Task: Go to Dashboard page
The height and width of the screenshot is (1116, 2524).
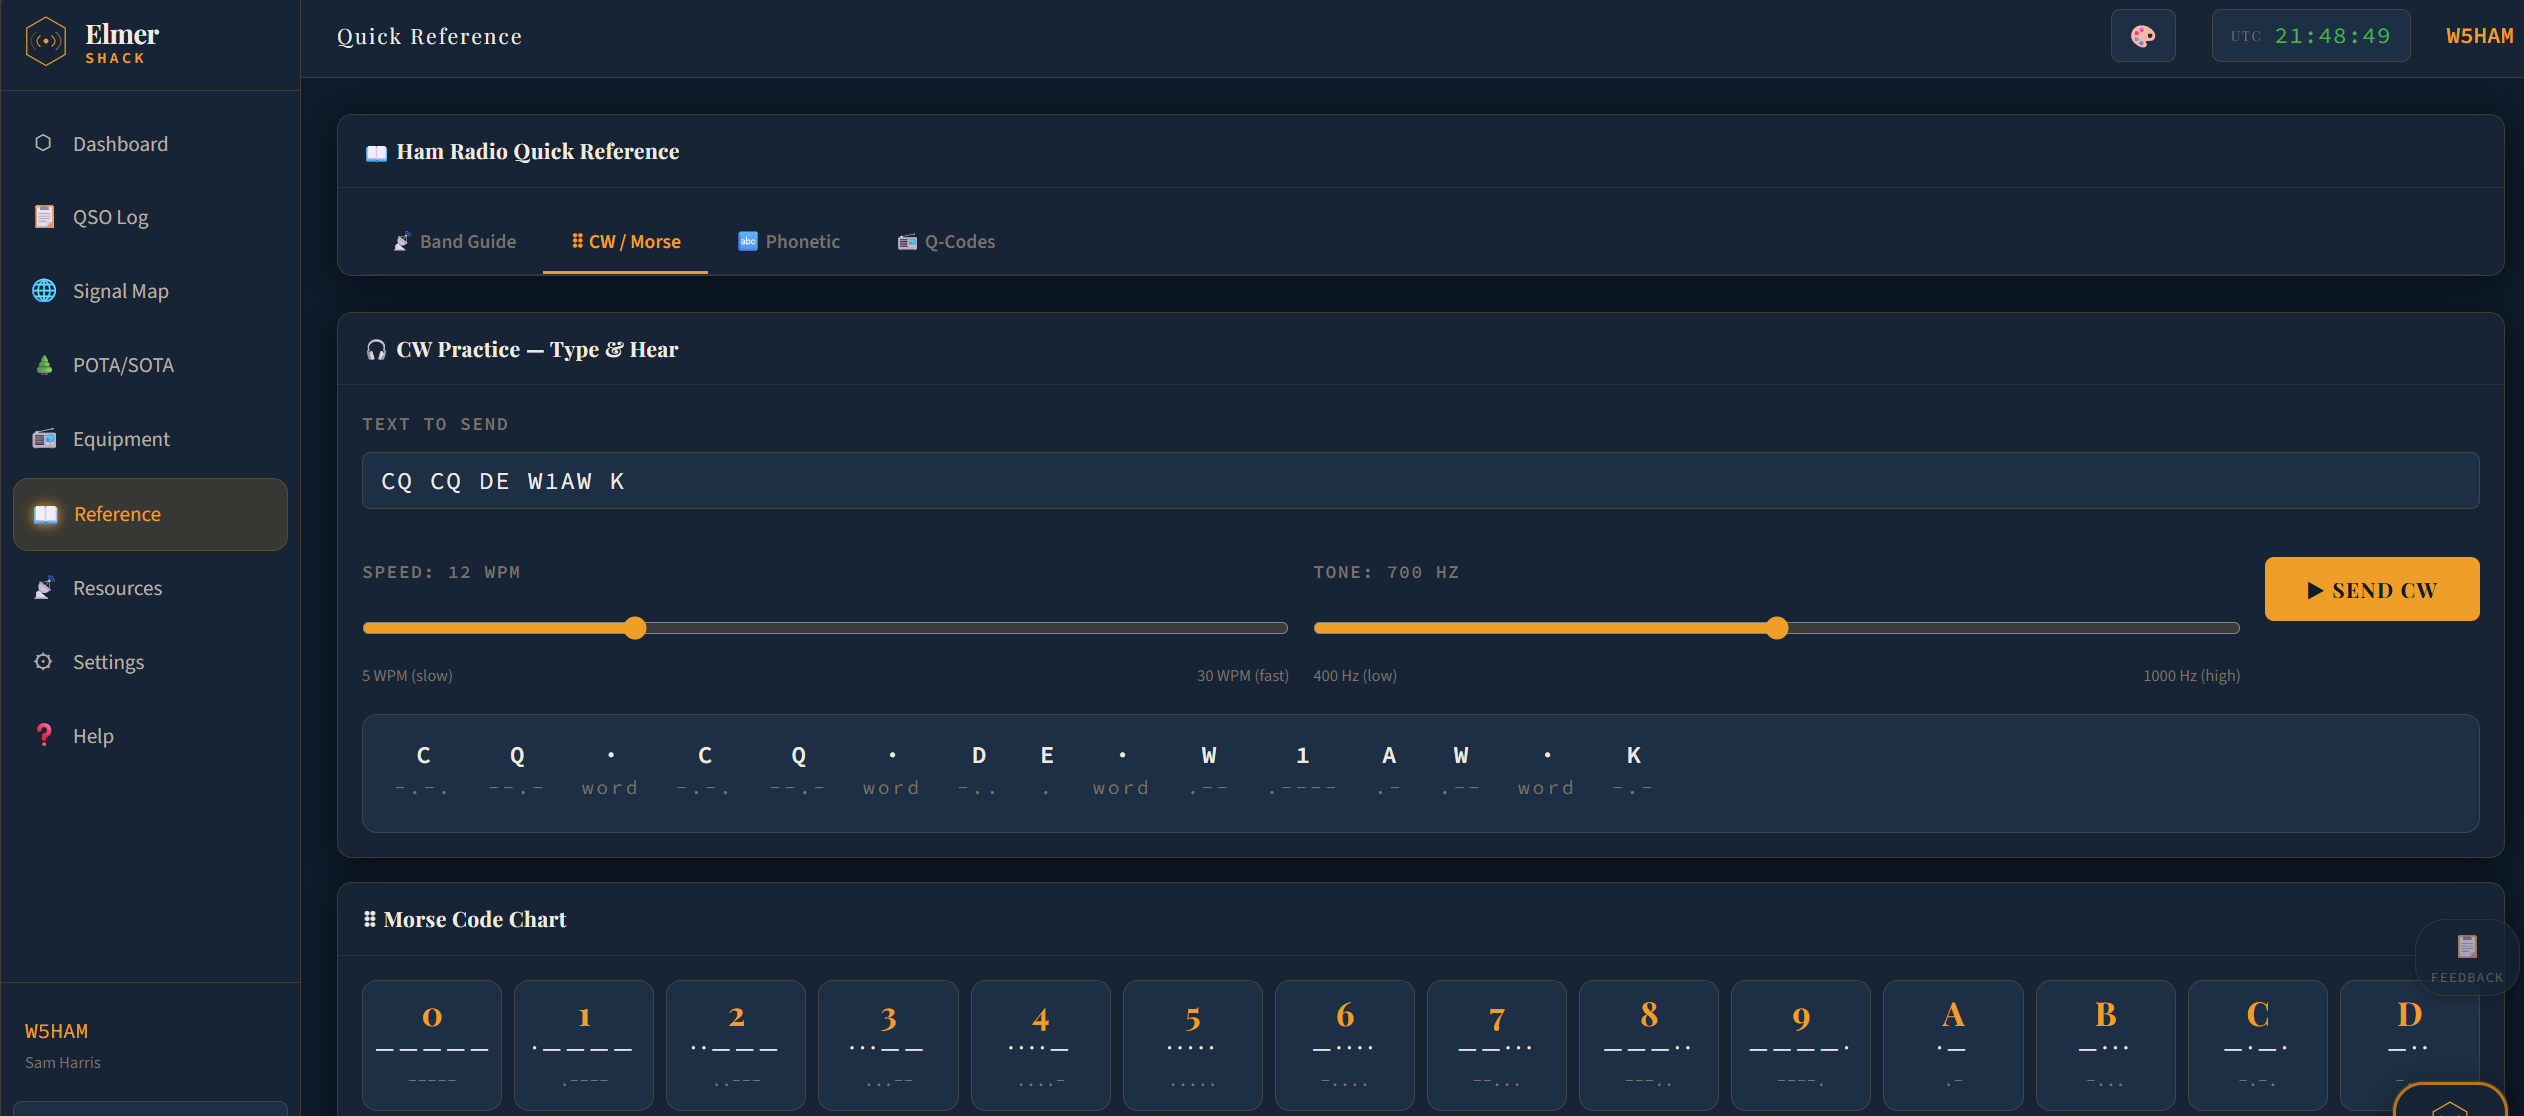Action: tap(150, 144)
